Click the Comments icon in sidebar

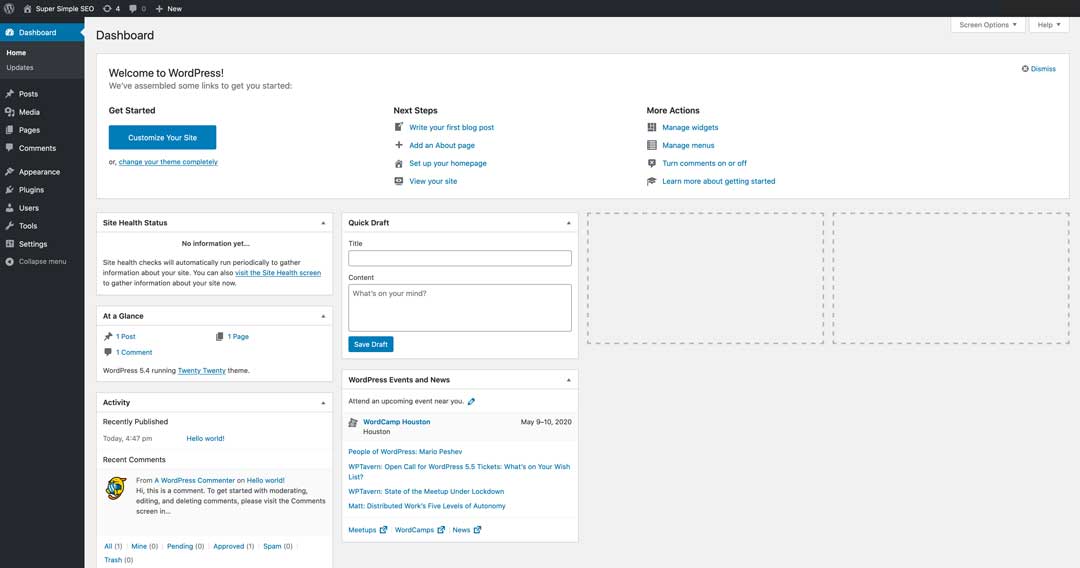pos(10,147)
